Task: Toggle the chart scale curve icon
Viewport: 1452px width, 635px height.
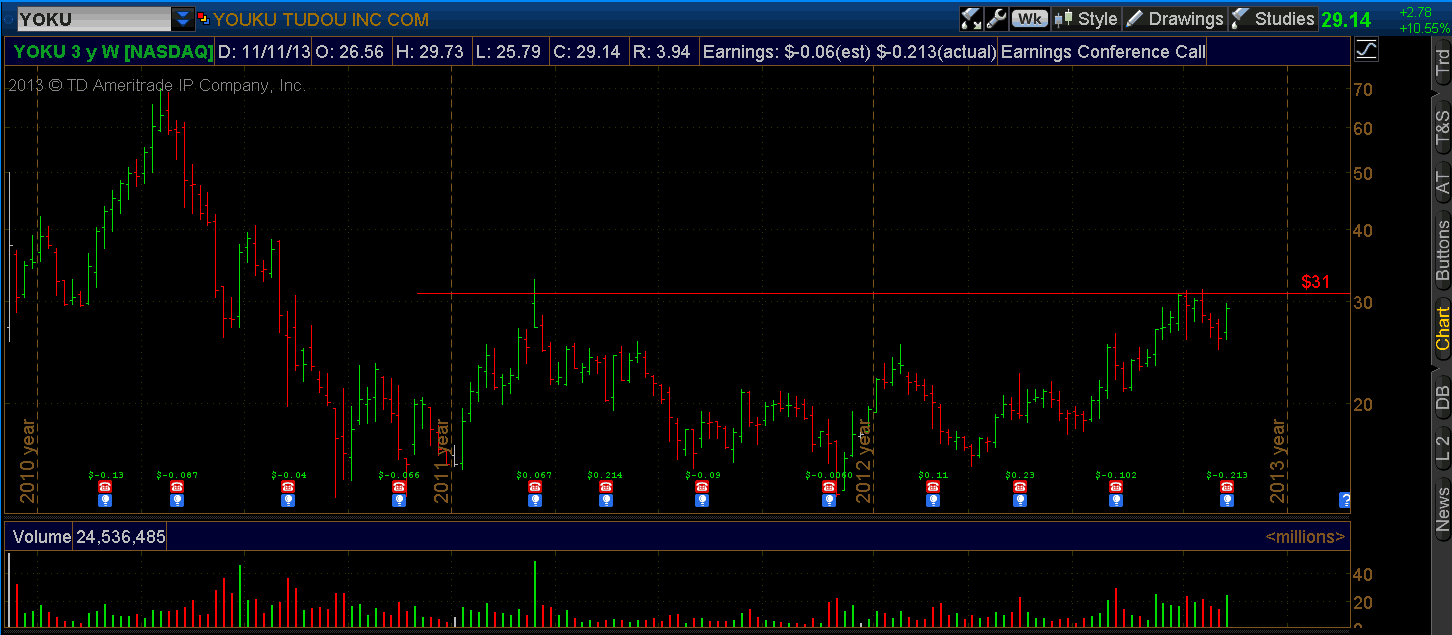Action: [x=1366, y=49]
